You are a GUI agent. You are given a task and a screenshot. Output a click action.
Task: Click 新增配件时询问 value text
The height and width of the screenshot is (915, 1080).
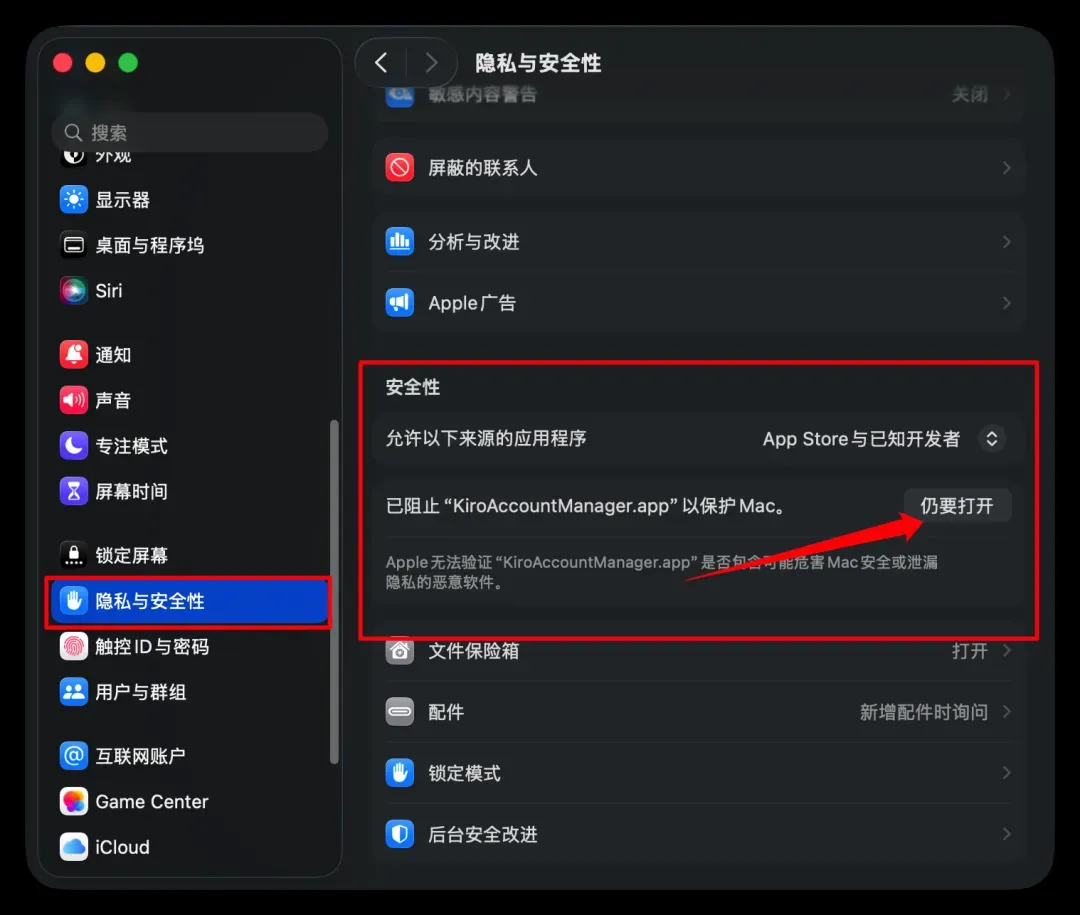(924, 712)
